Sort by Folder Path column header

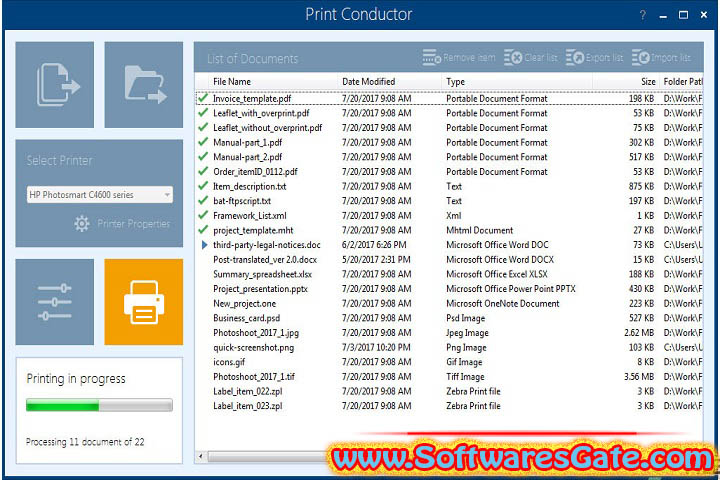(683, 82)
